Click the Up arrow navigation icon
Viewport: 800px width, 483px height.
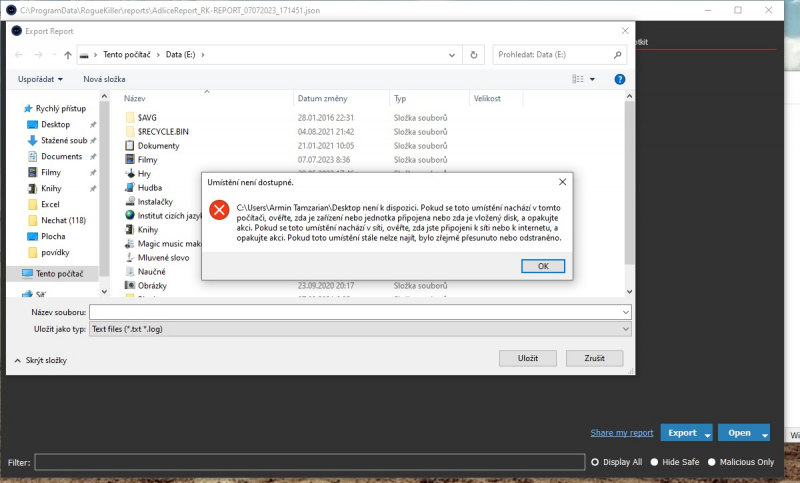(x=68, y=55)
